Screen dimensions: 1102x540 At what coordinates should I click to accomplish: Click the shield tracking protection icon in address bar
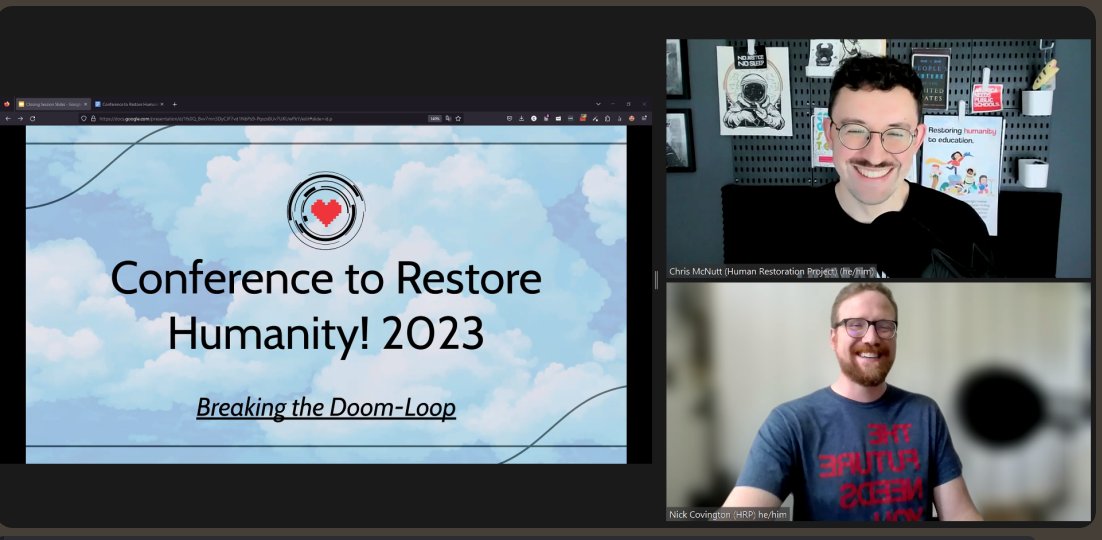(x=84, y=119)
